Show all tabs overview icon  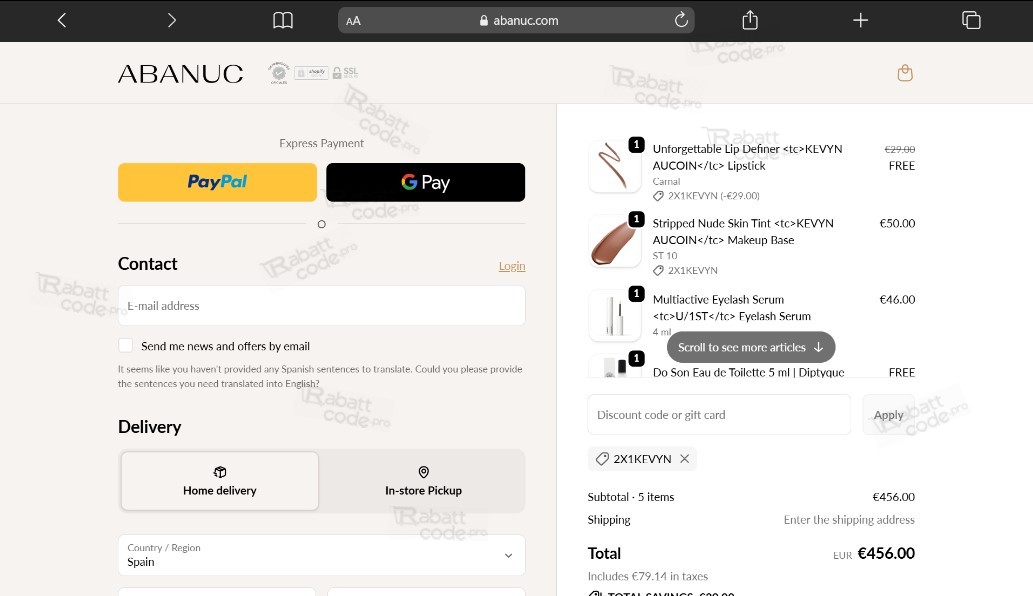click(971, 20)
